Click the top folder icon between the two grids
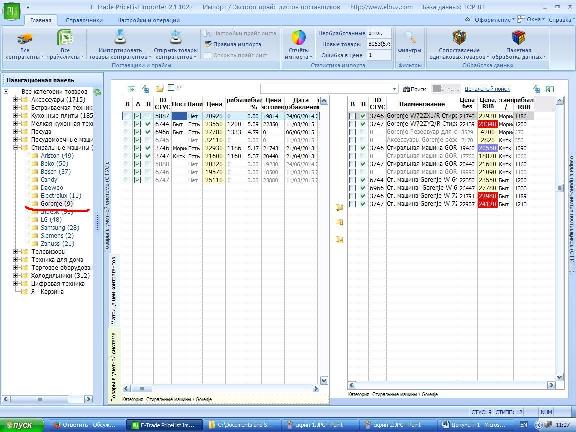576x432 pixels. (x=339, y=208)
